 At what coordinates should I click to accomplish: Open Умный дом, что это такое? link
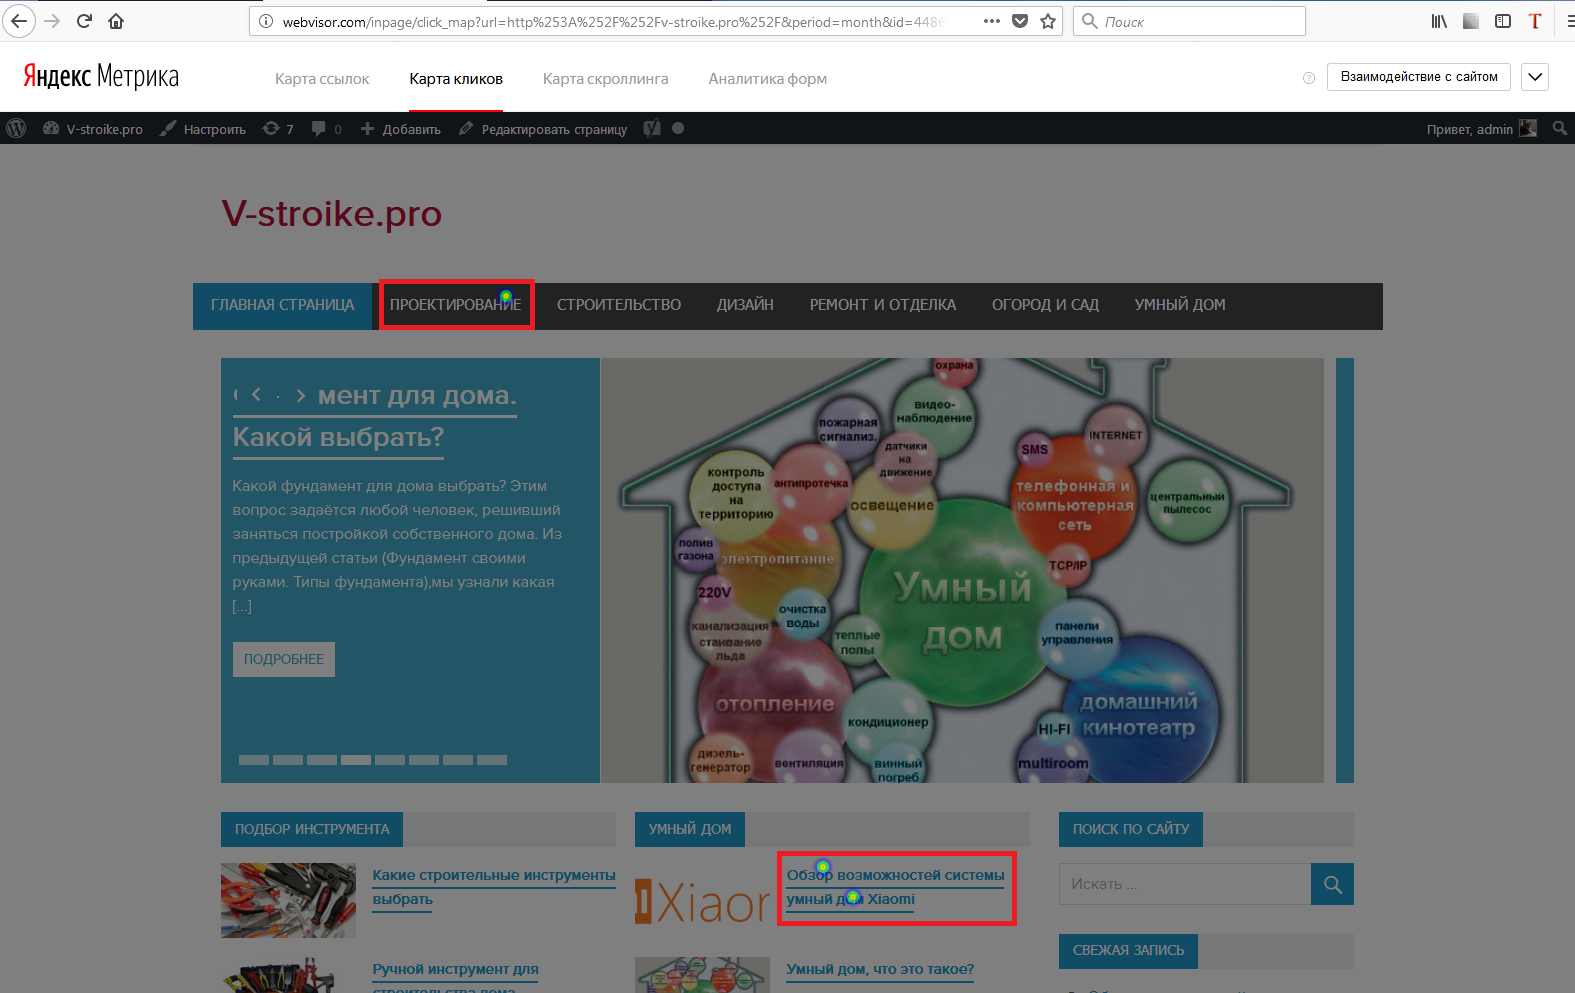pyautogui.click(x=880, y=969)
